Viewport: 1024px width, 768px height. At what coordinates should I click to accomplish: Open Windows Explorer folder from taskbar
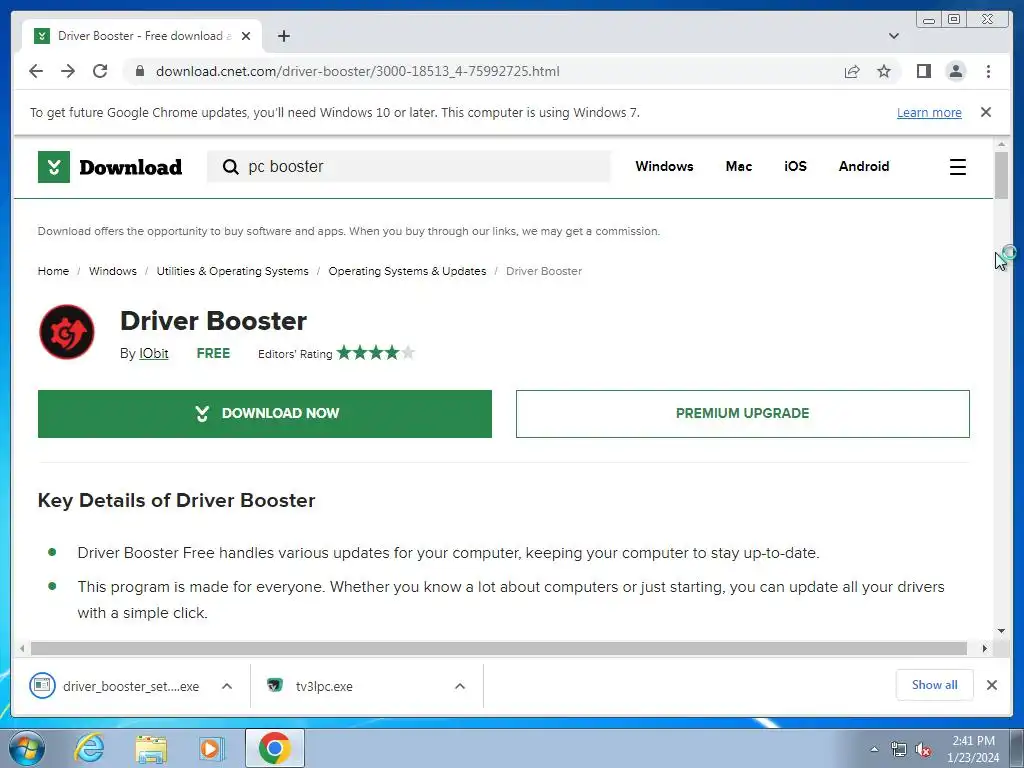point(151,748)
